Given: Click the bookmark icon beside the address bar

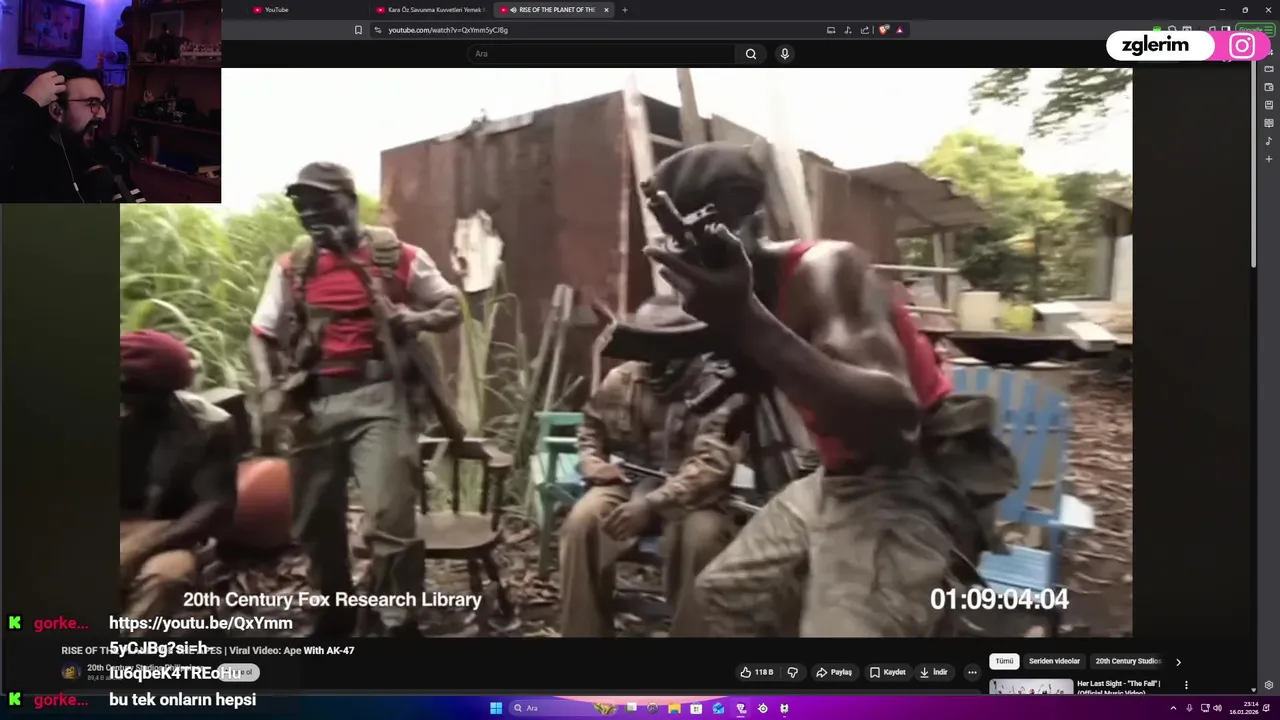Looking at the screenshot, I should click(x=358, y=30).
